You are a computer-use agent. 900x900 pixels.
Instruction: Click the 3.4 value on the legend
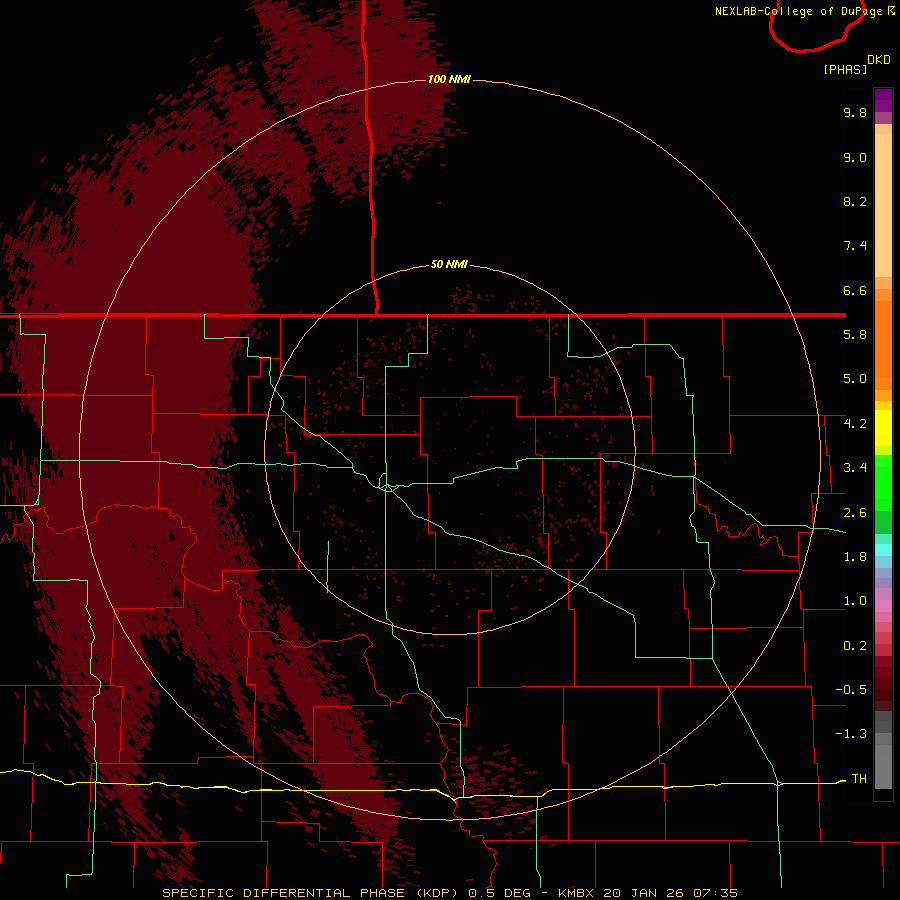(x=855, y=468)
